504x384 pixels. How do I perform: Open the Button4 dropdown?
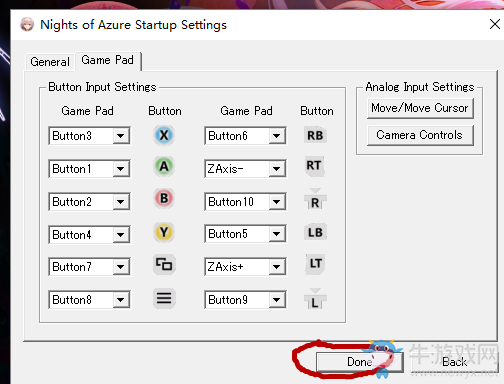tap(120, 235)
